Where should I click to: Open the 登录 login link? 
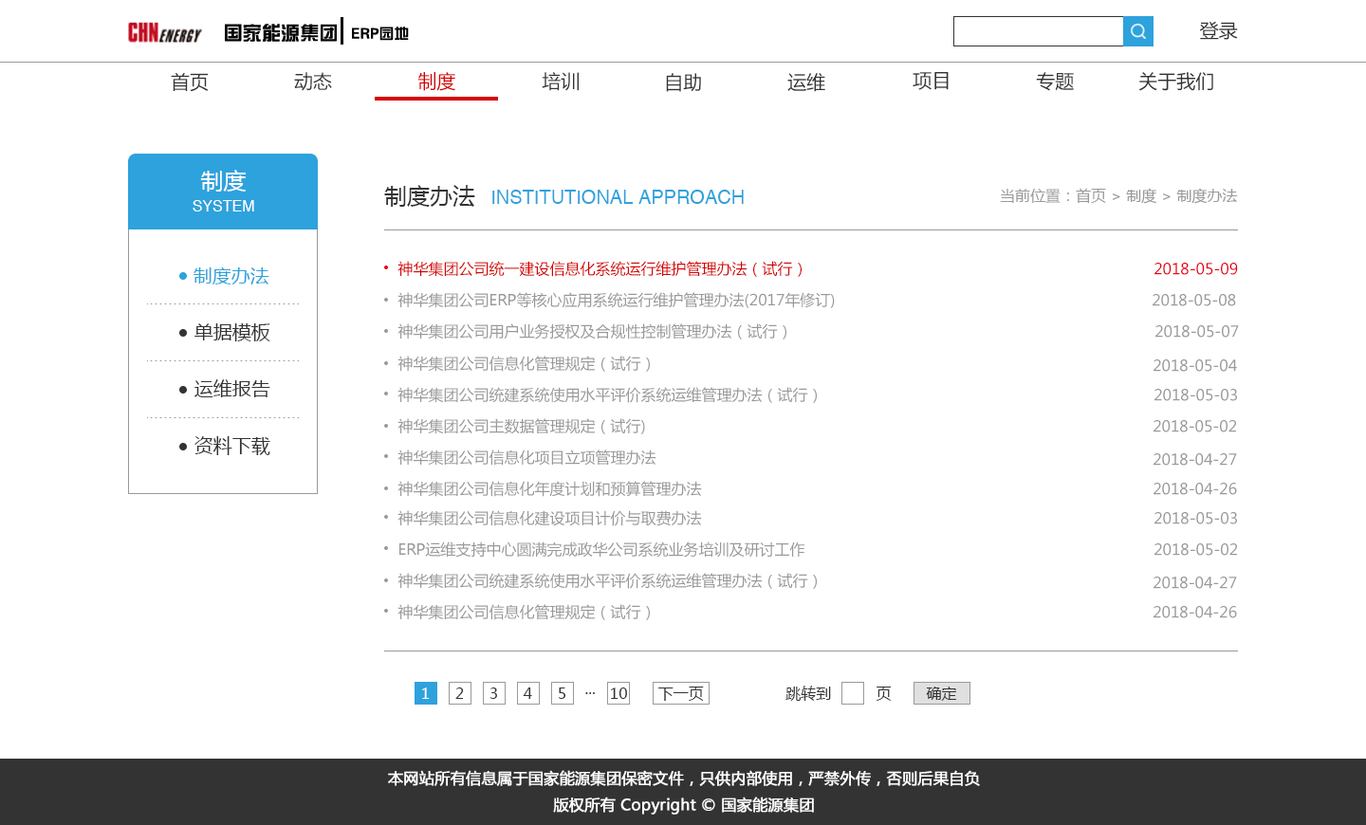point(1218,31)
